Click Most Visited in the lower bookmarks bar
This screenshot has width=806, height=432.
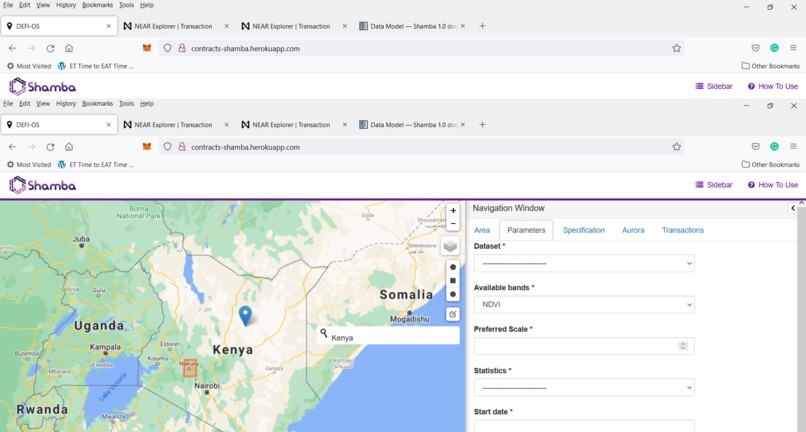coord(29,165)
